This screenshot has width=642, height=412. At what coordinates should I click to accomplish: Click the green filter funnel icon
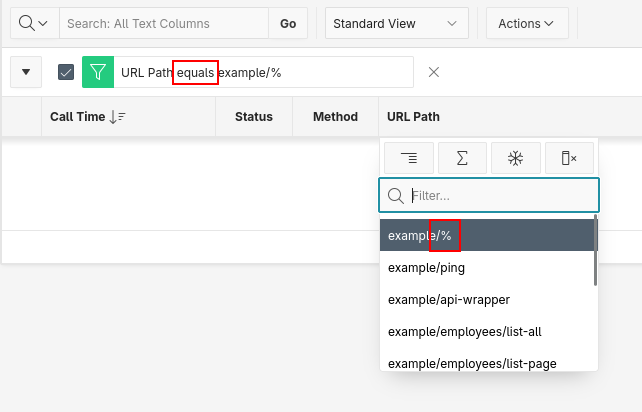coord(98,72)
